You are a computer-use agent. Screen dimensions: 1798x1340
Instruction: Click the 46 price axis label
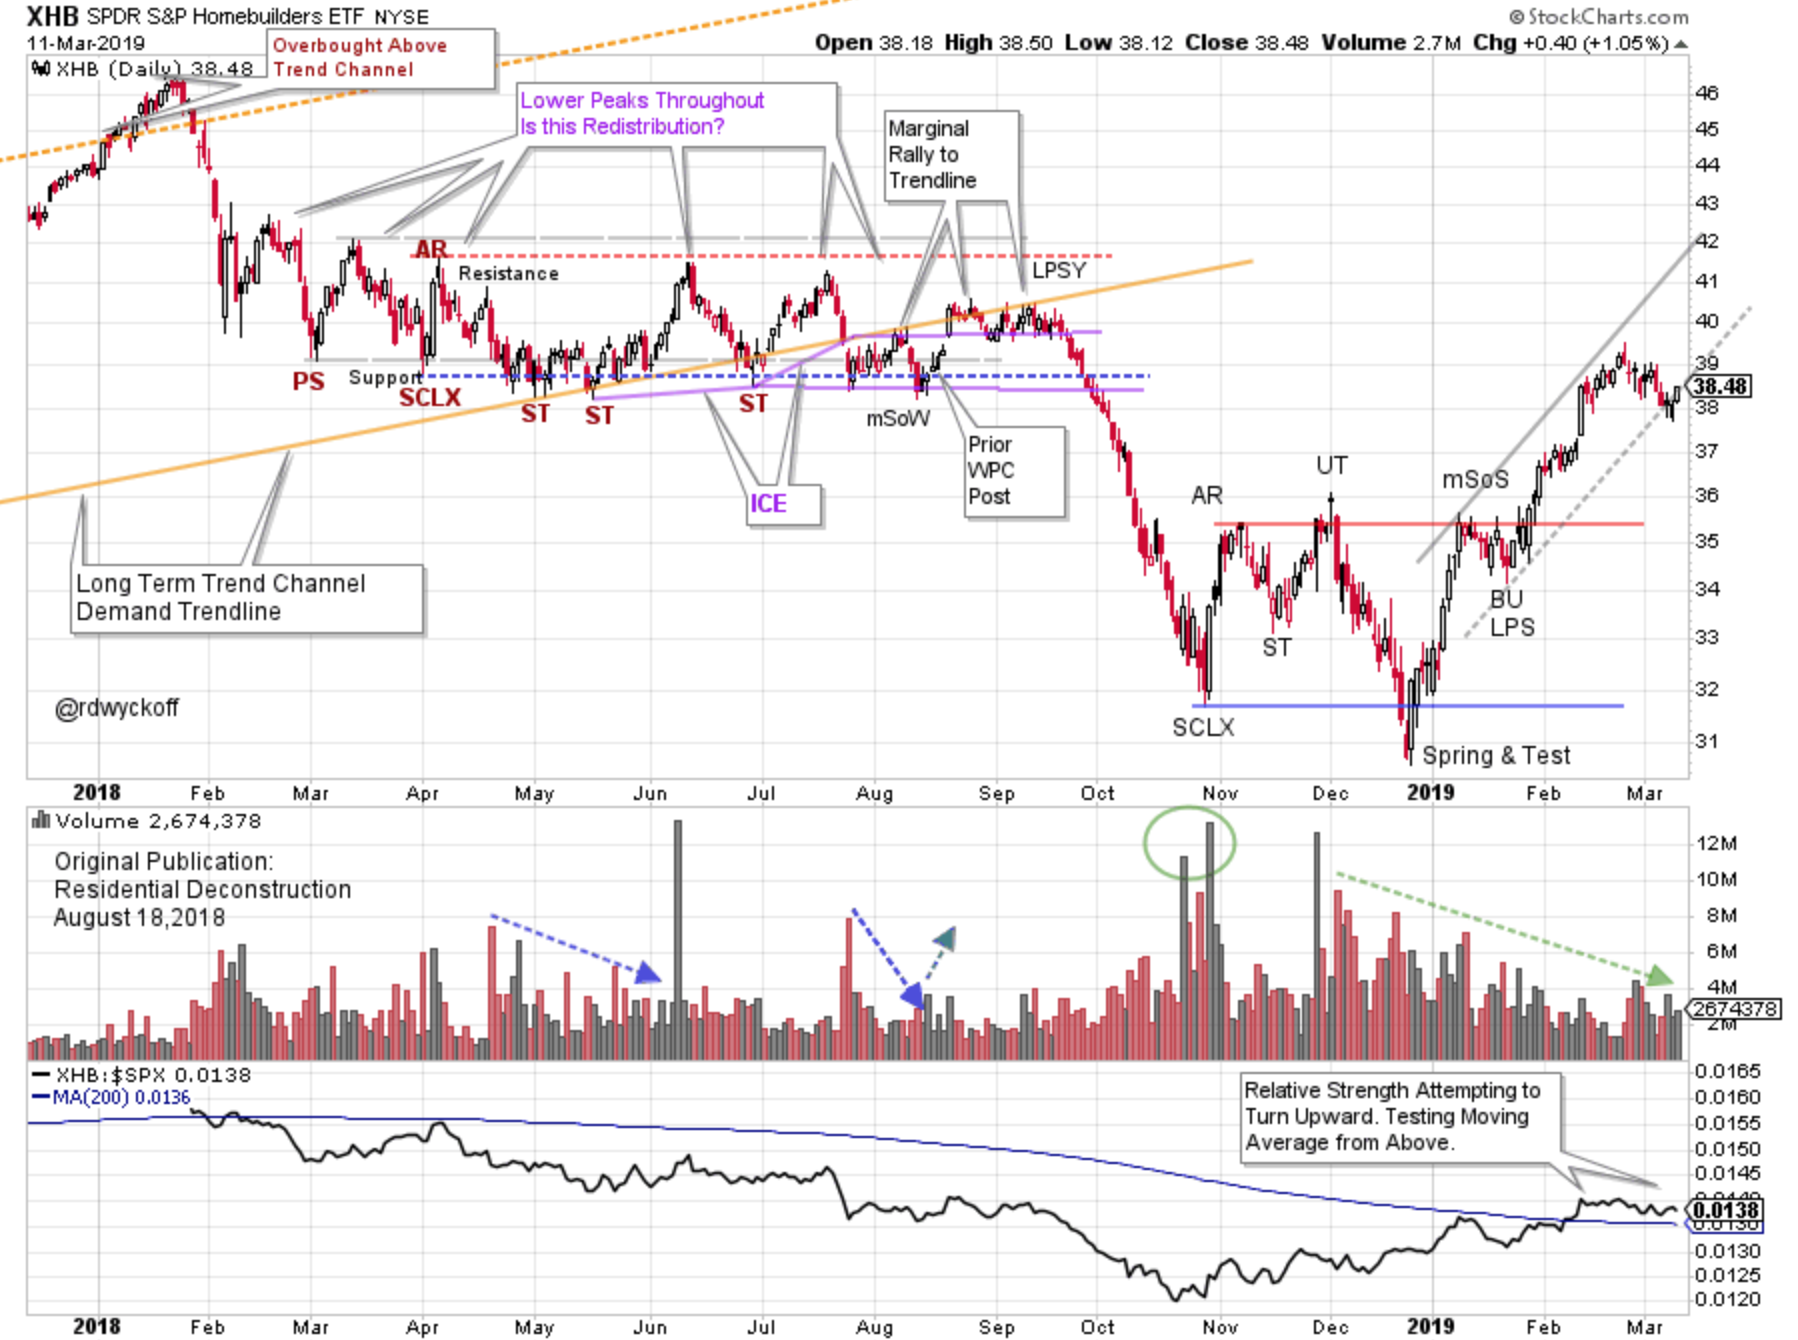1706,93
